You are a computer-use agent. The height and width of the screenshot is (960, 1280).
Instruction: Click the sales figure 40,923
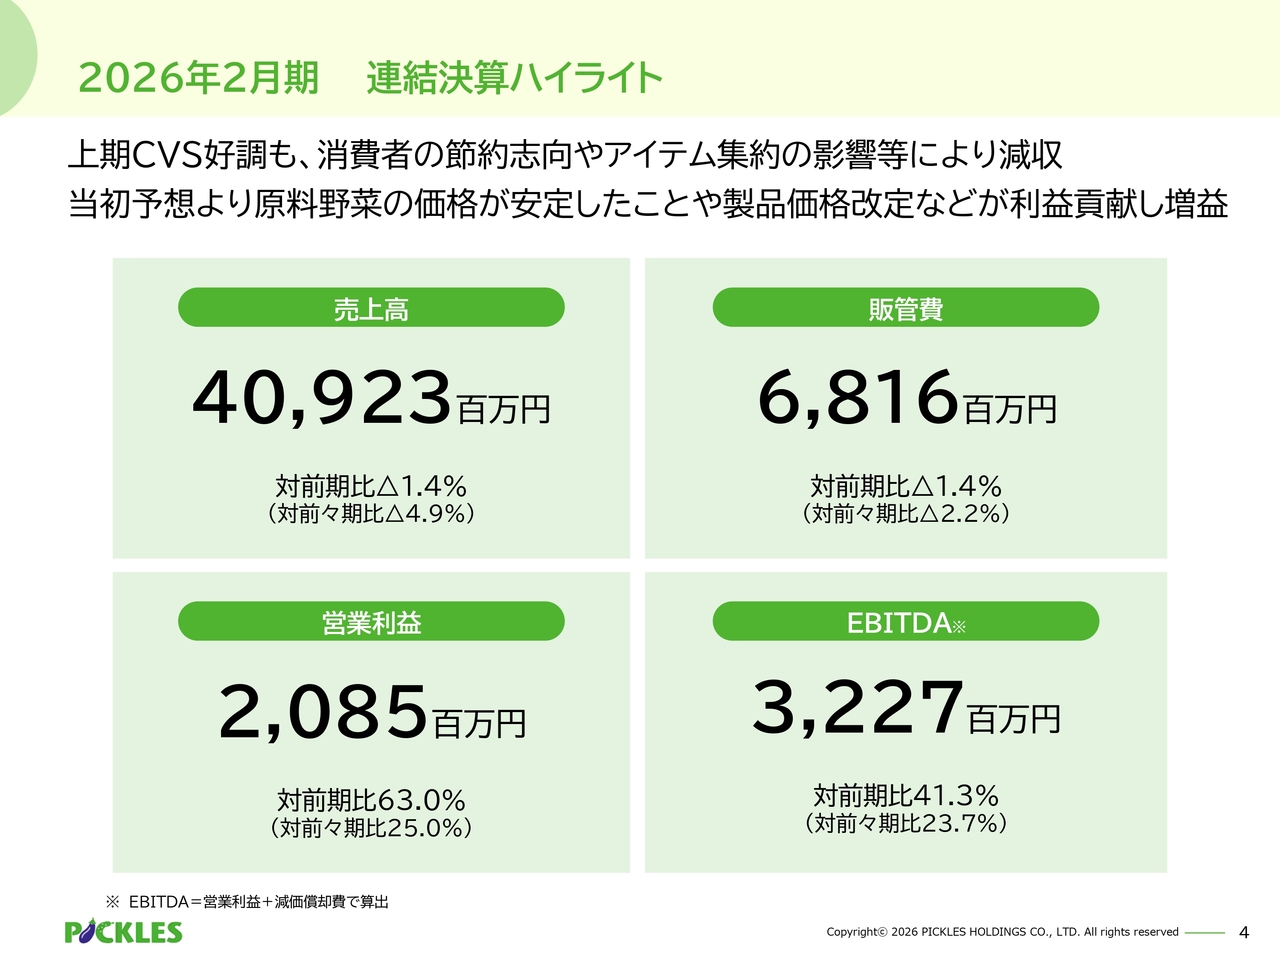322,397
